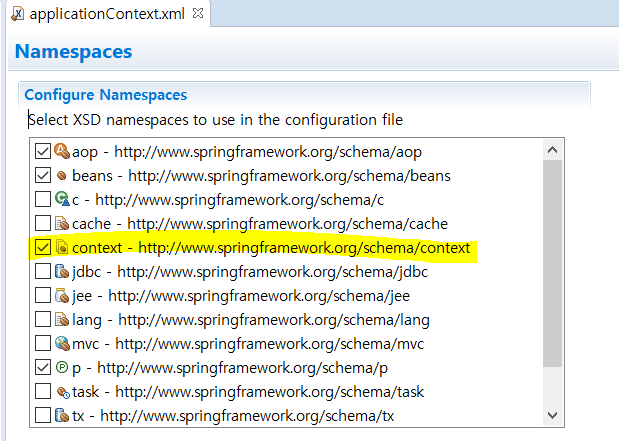
Task: Tick the jee namespace checkbox
Action: [43, 296]
